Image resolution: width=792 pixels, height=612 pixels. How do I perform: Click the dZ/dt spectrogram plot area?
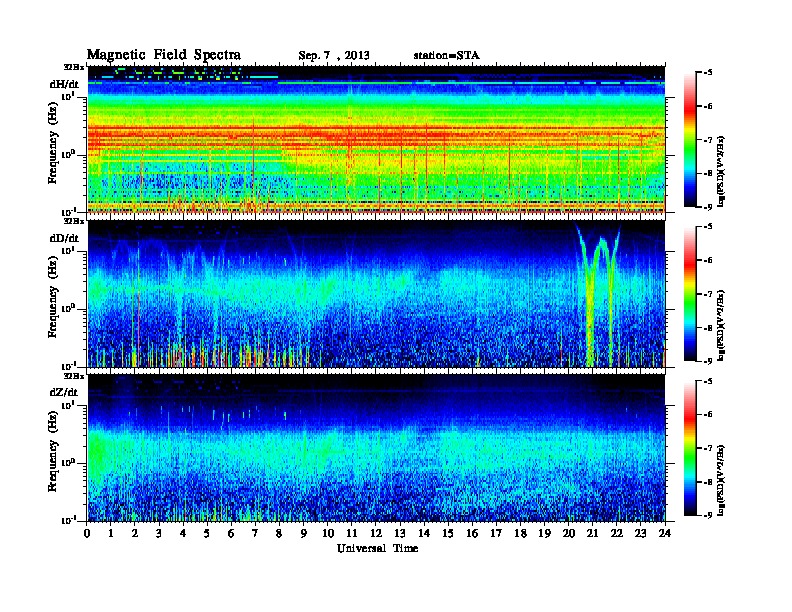376,448
